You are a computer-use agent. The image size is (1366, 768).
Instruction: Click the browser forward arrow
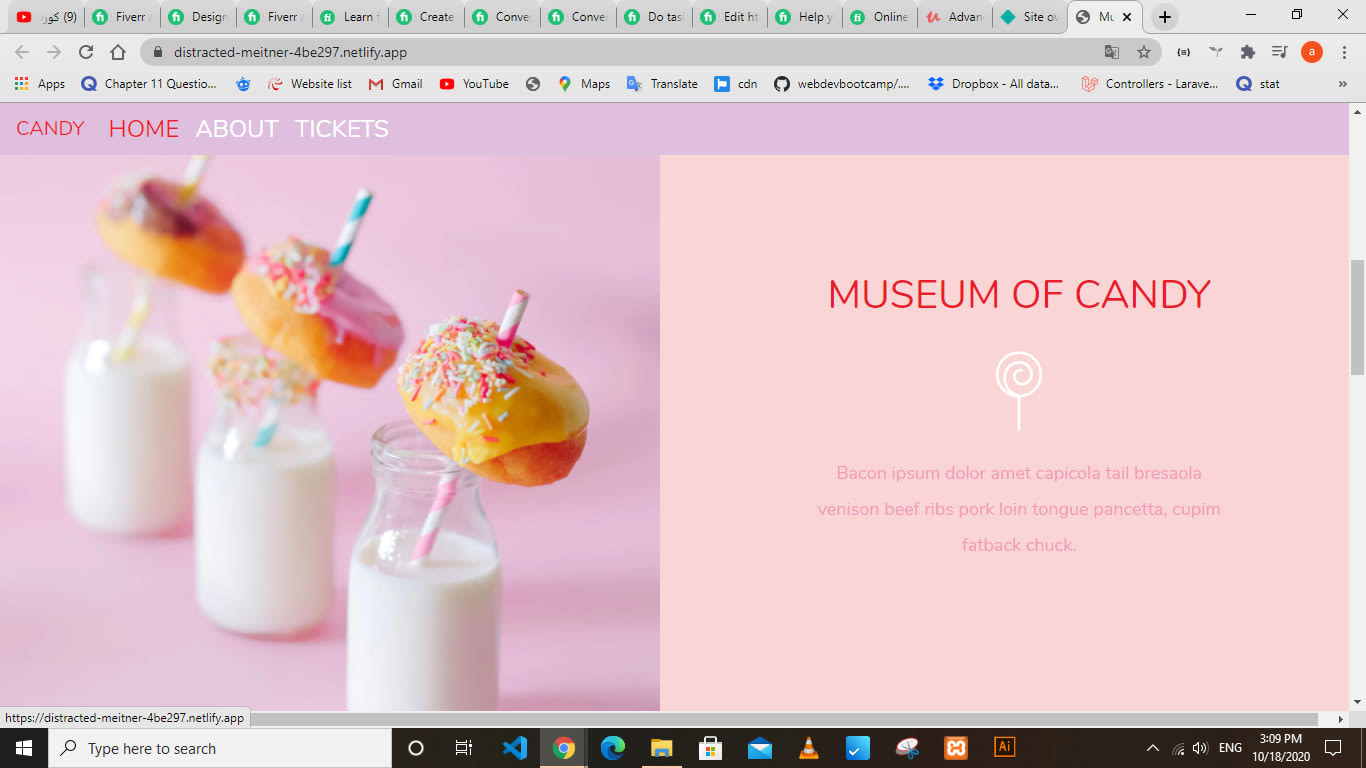point(54,52)
